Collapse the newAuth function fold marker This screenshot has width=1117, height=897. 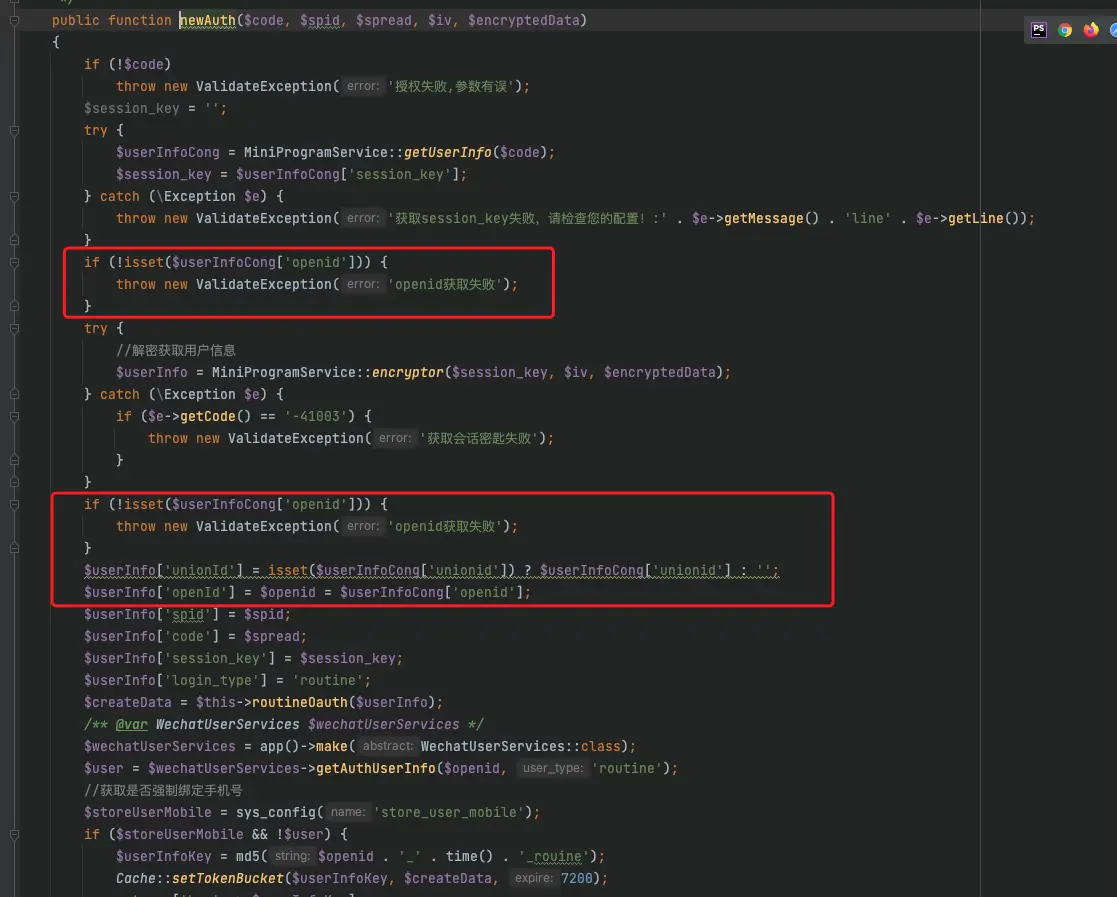click(14, 21)
